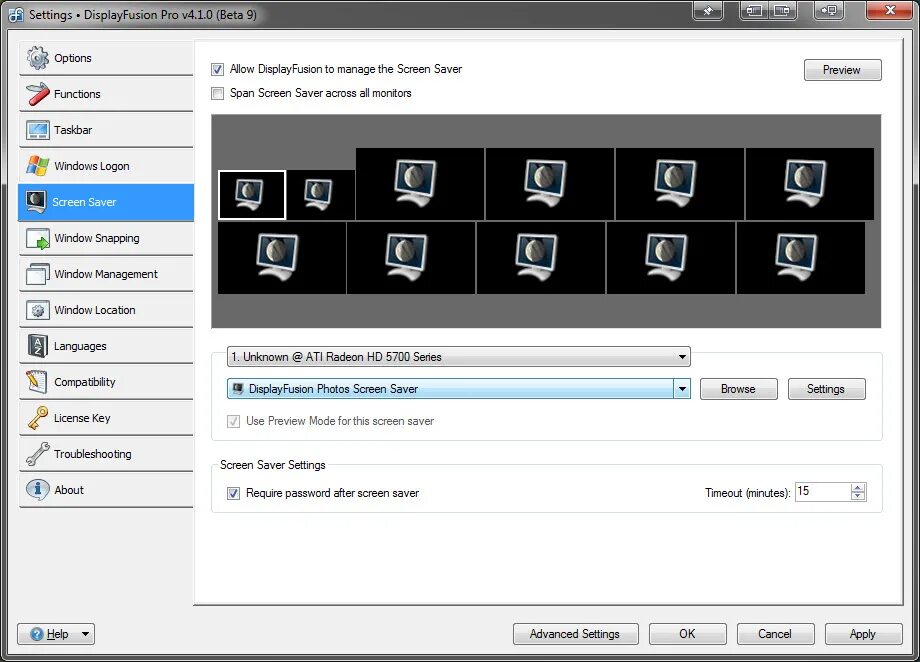Image resolution: width=920 pixels, height=662 pixels.
Task: Toggle Use Preview Mode for this screen saver
Action: pos(234,421)
